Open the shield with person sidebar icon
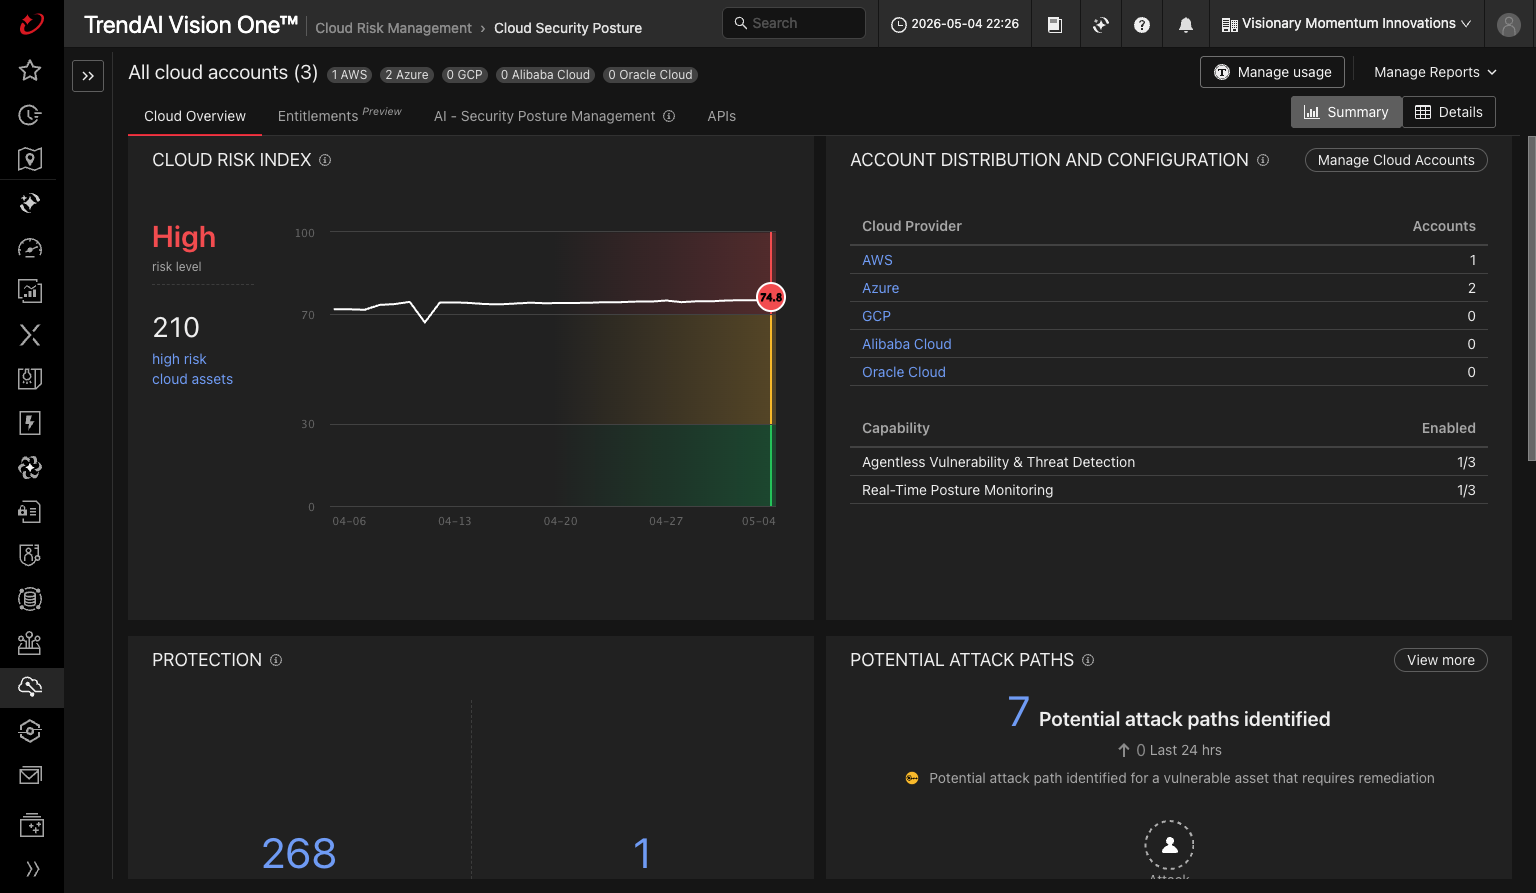The image size is (1536, 893). (x=30, y=555)
